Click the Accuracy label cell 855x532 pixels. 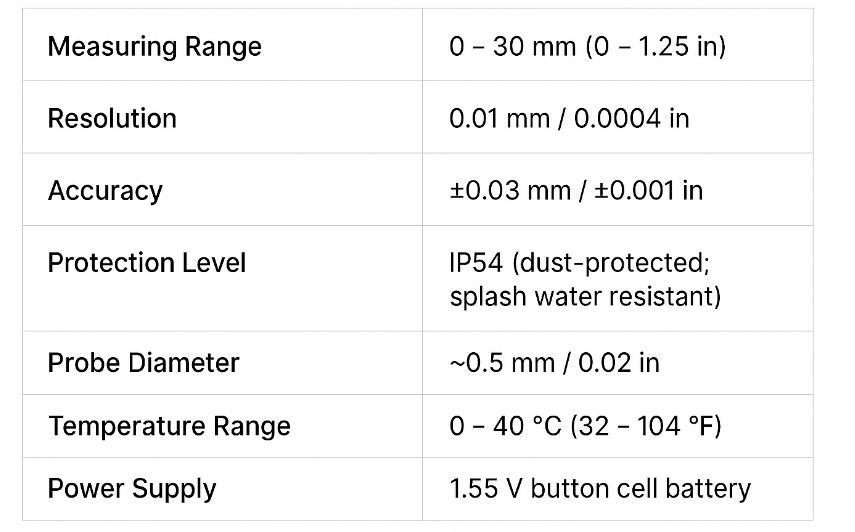(105, 190)
